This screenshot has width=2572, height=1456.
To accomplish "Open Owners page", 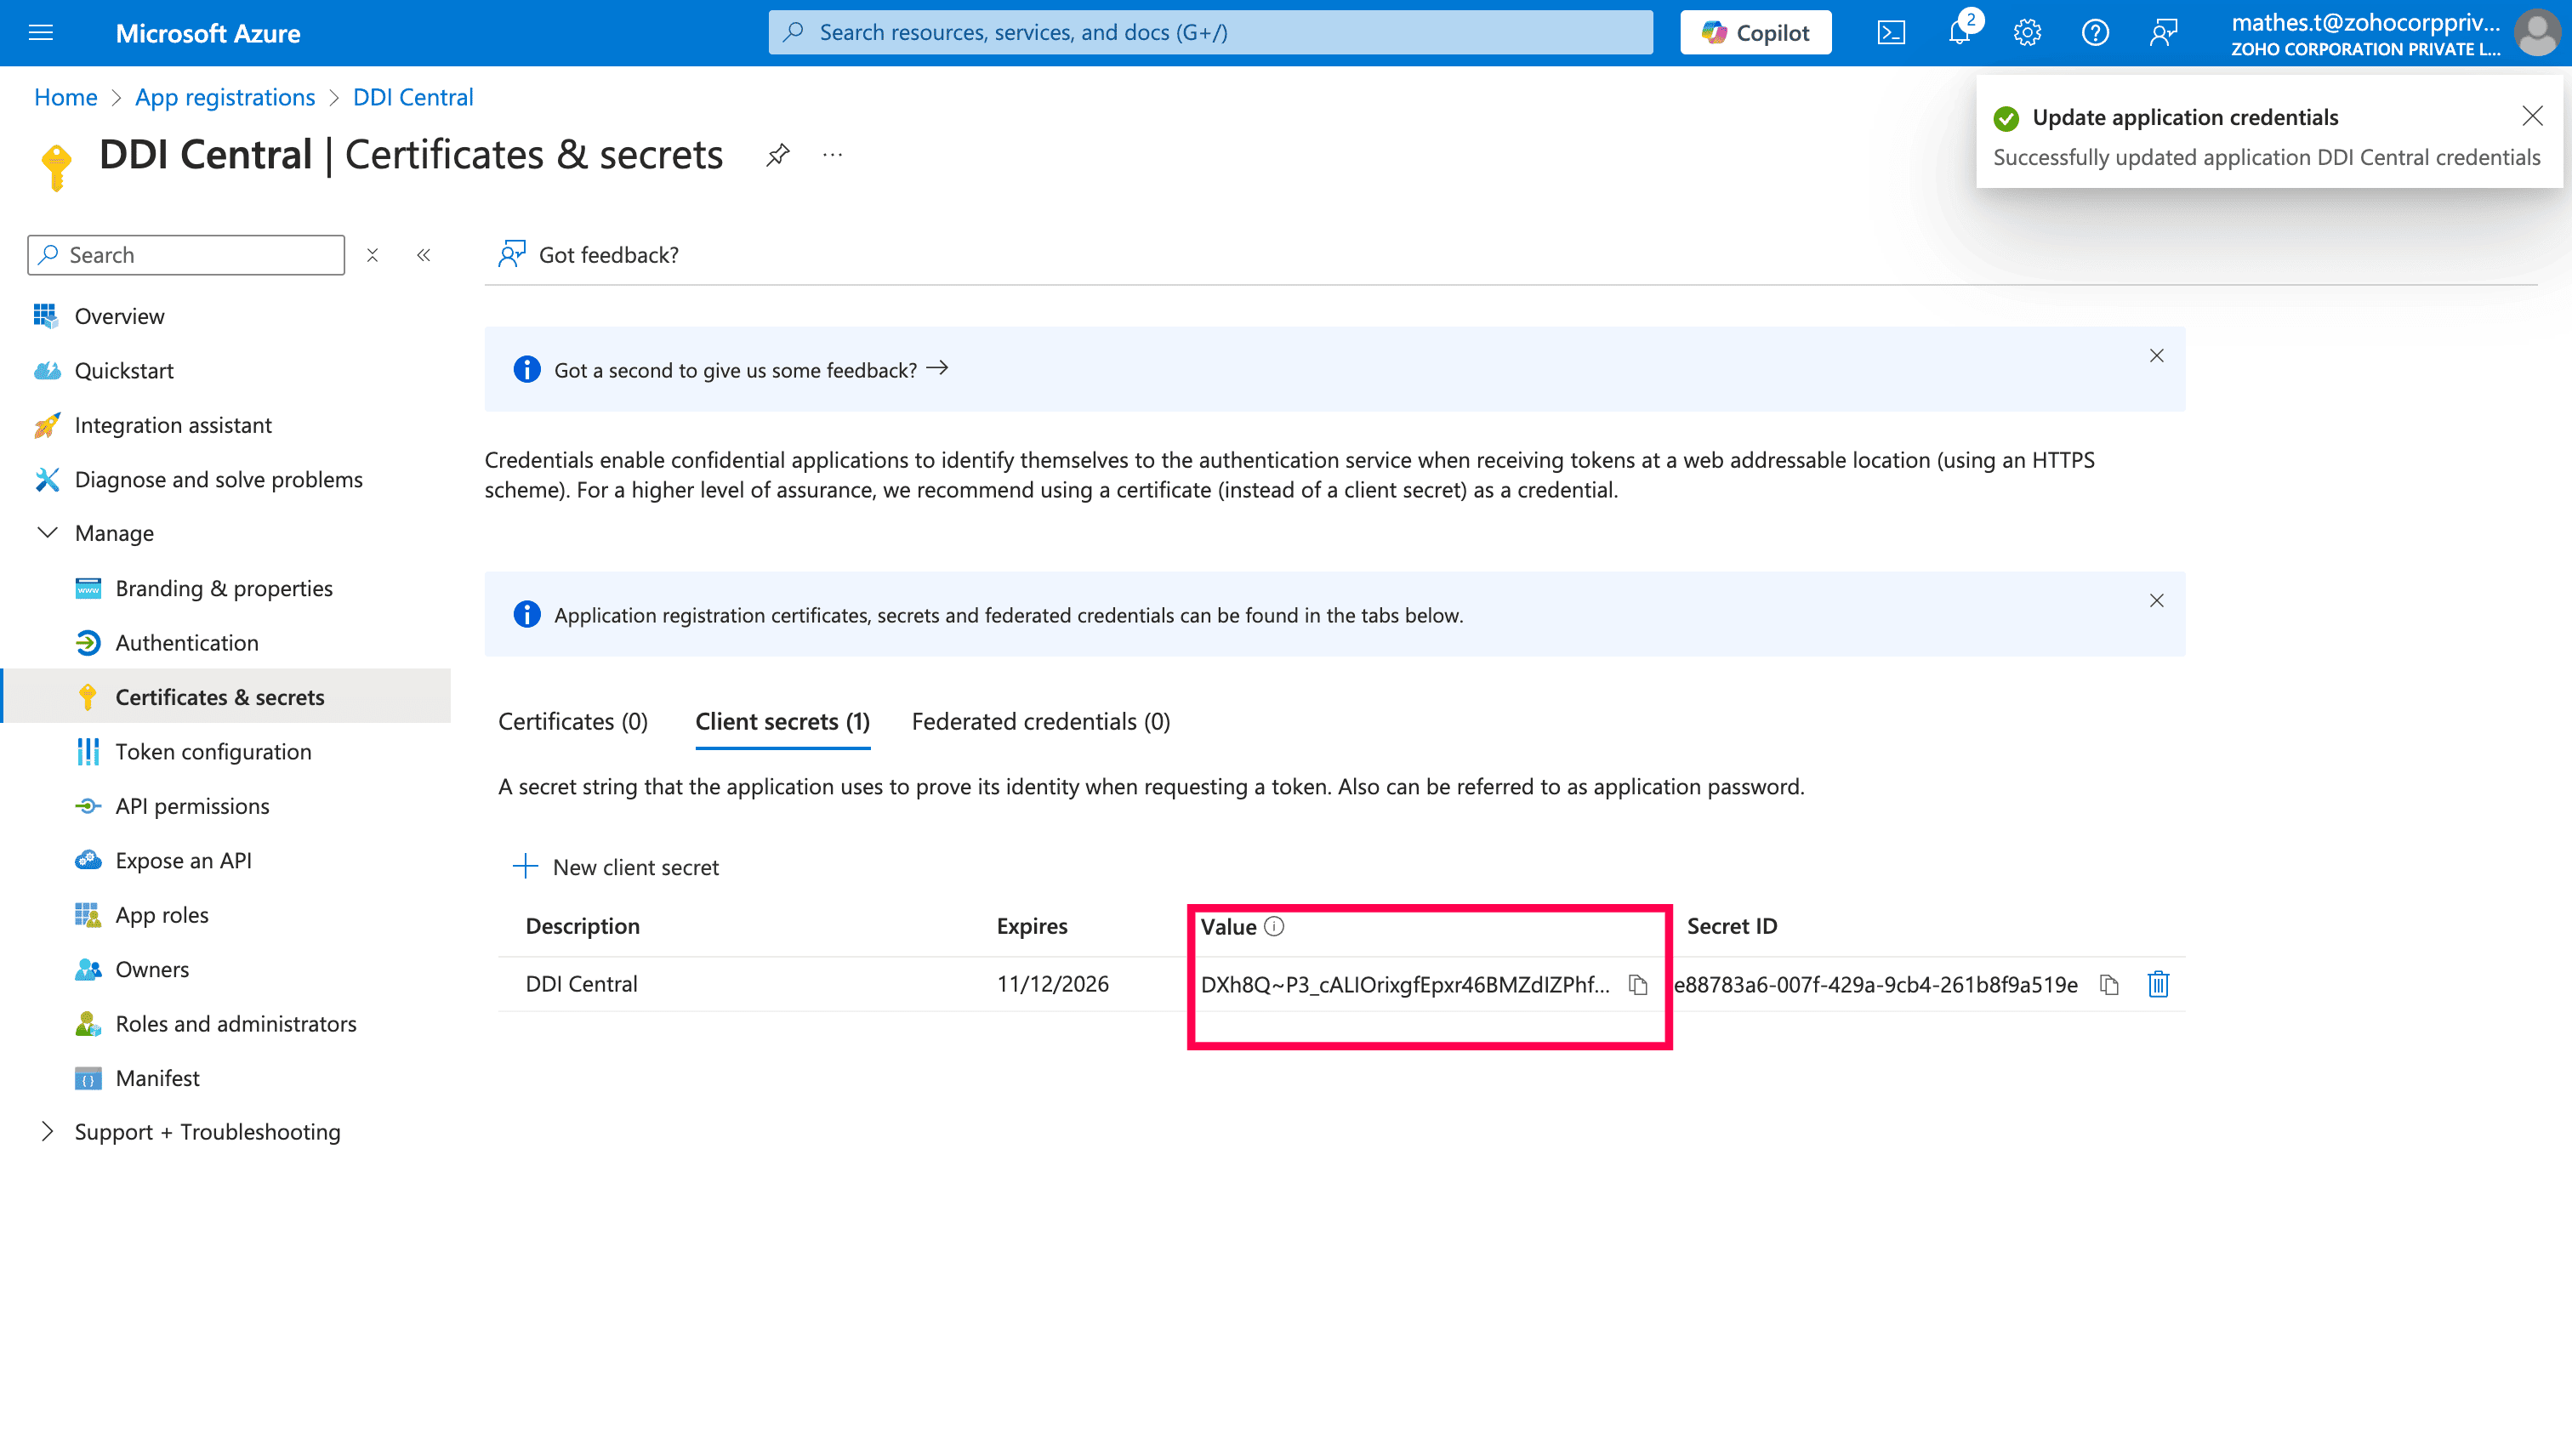I will [152, 970].
